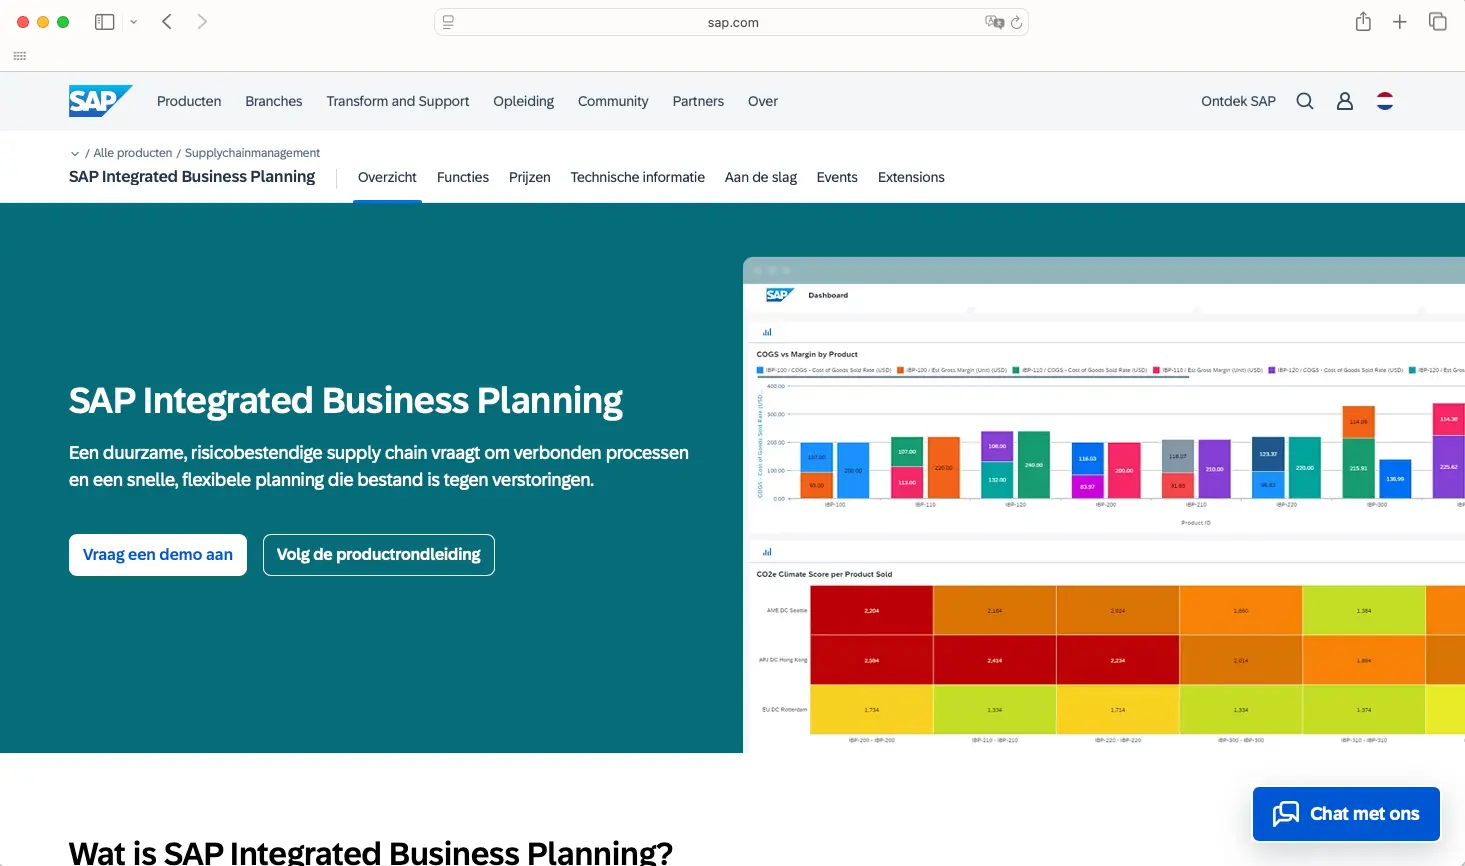This screenshot has height=866, width=1465.
Task: Switch to the Functies tab
Action: 463,177
